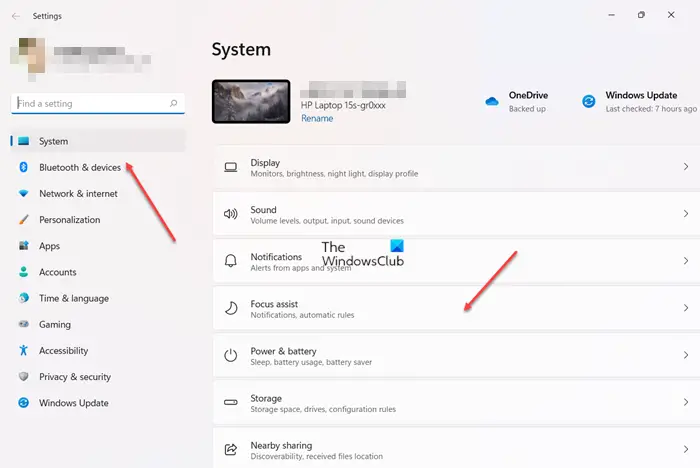Click the Find a setting search box
Screen dimensions: 700x468
(98, 104)
